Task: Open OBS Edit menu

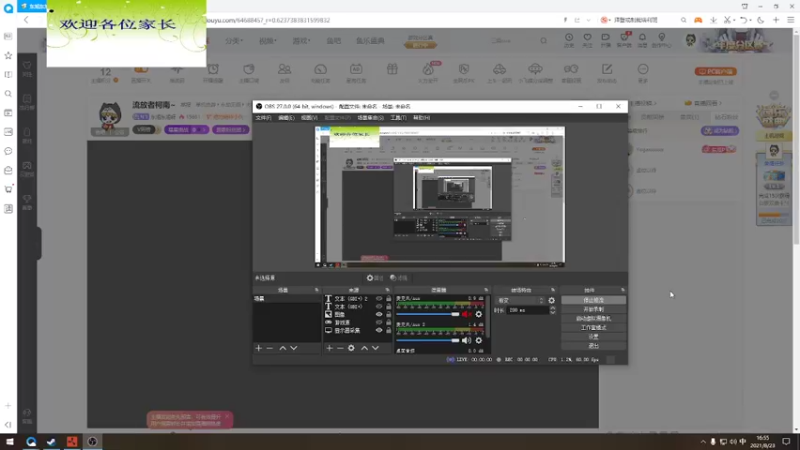Action: 286,118
